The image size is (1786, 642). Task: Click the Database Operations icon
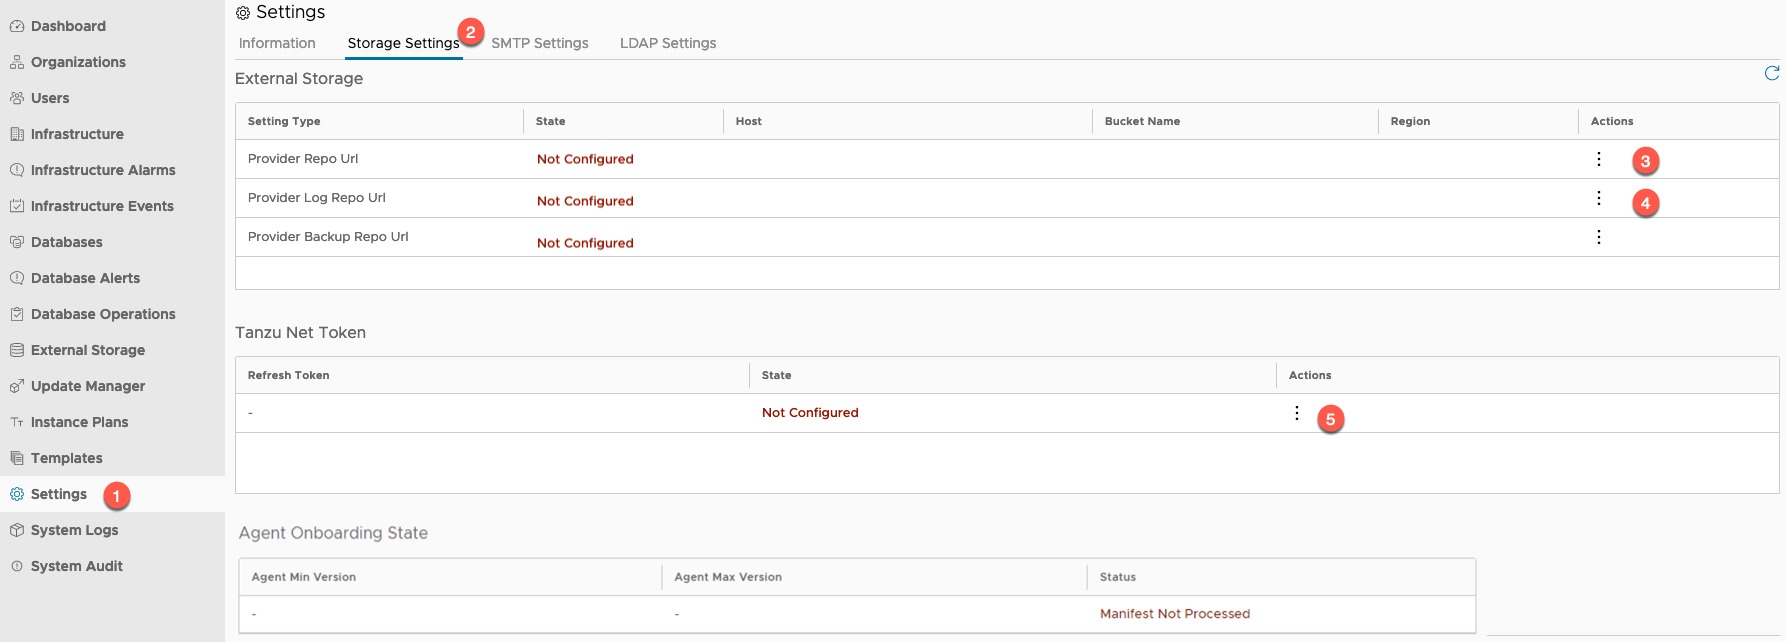(x=17, y=314)
